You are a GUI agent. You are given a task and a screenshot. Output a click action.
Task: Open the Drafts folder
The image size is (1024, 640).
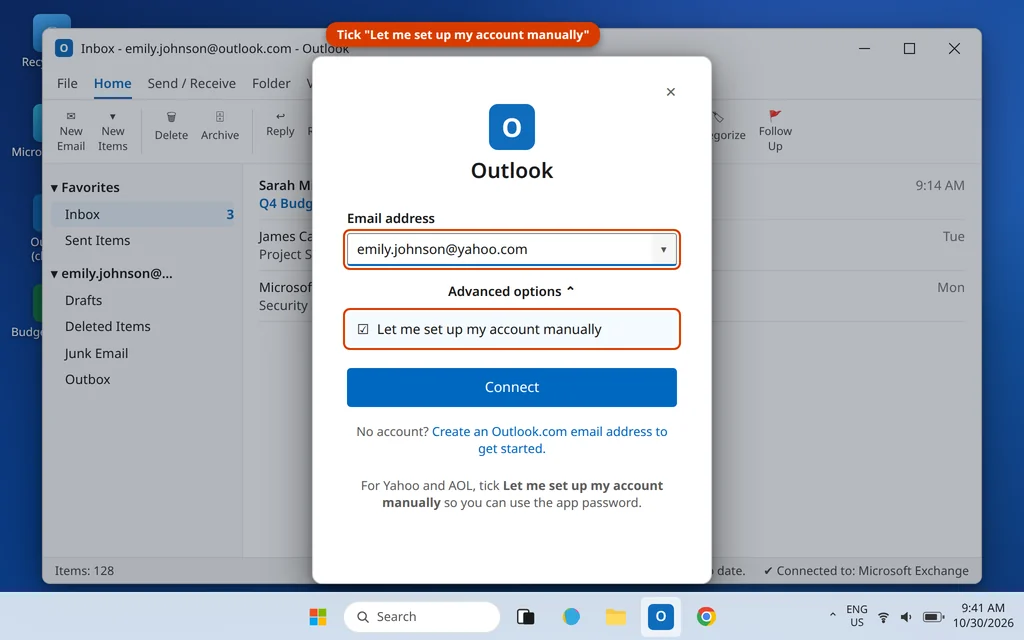coord(83,300)
